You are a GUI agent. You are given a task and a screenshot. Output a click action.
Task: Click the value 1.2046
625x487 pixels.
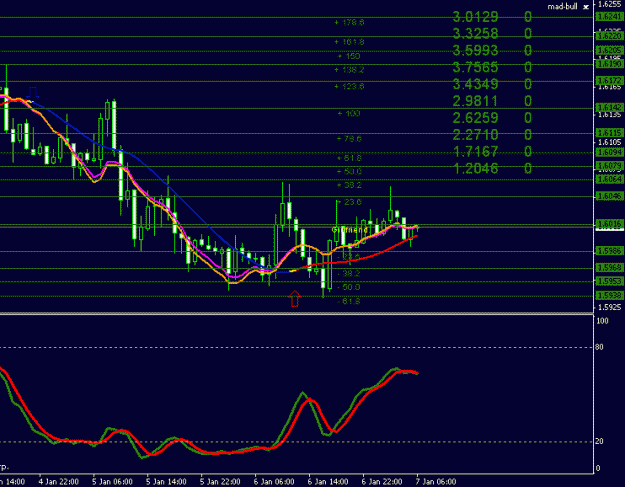point(476,169)
